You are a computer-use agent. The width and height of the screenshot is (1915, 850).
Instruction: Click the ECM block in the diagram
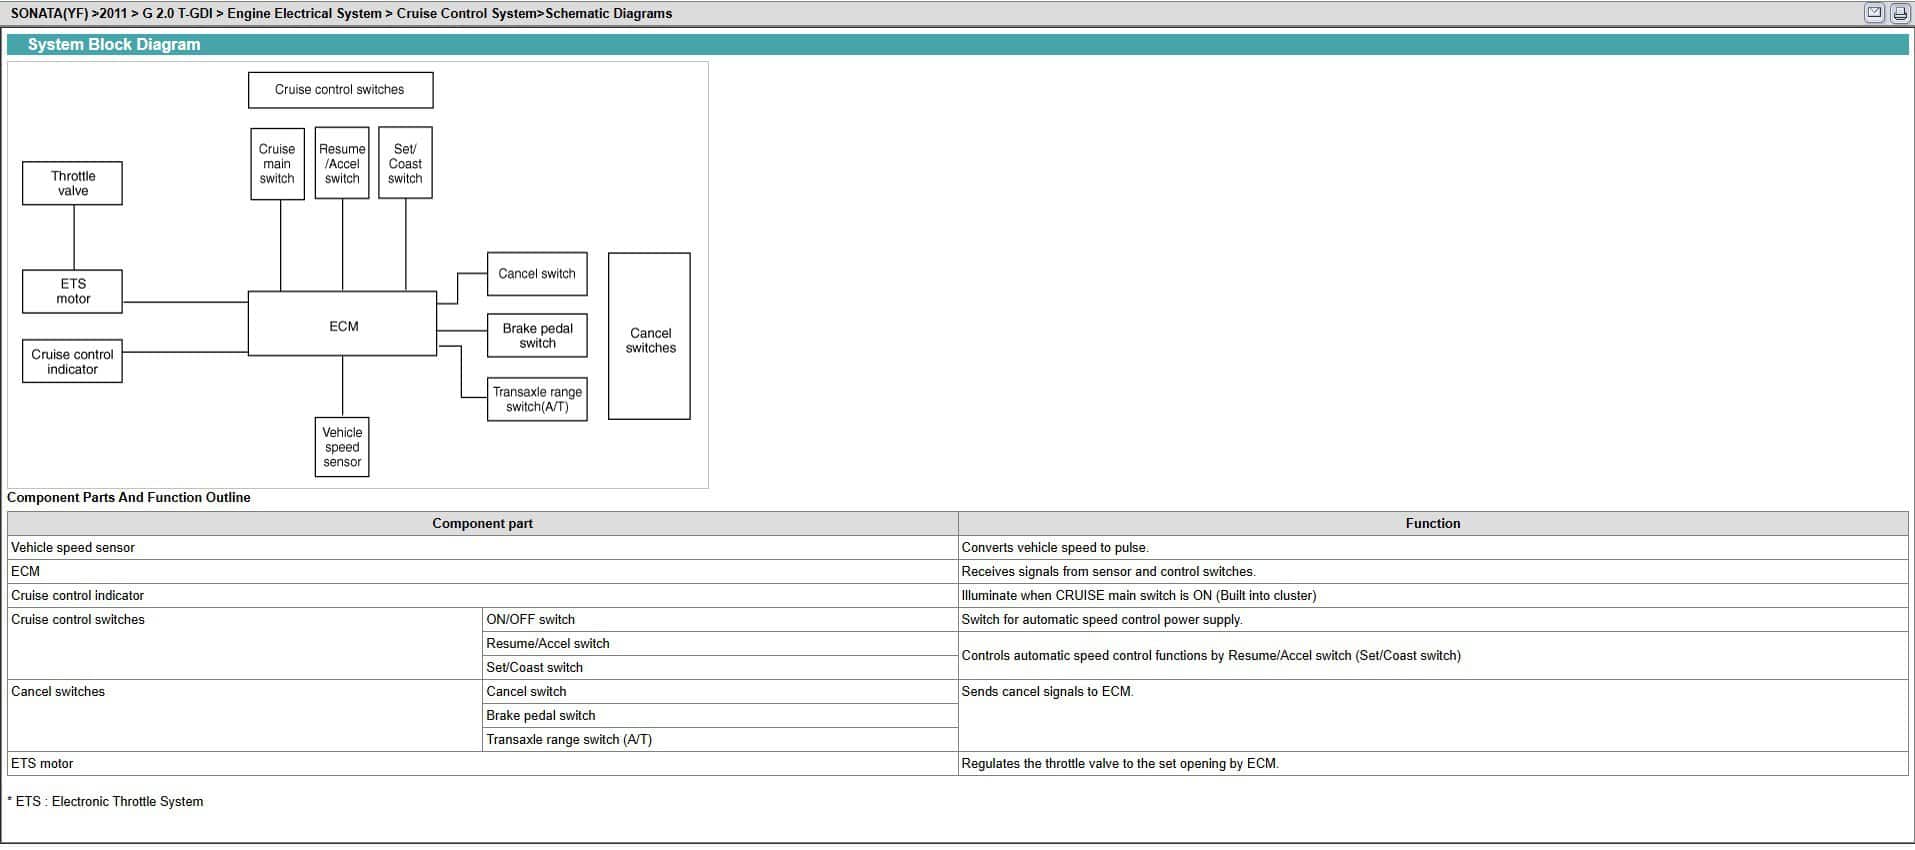point(342,324)
